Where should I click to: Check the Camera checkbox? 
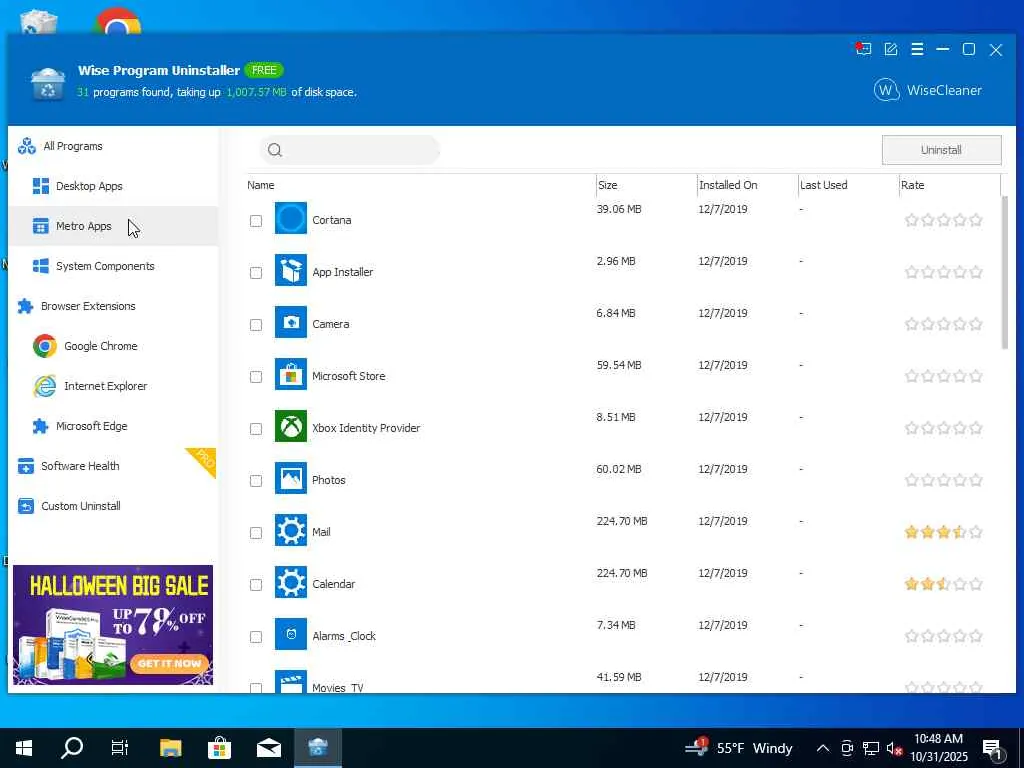click(x=256, y=325)
